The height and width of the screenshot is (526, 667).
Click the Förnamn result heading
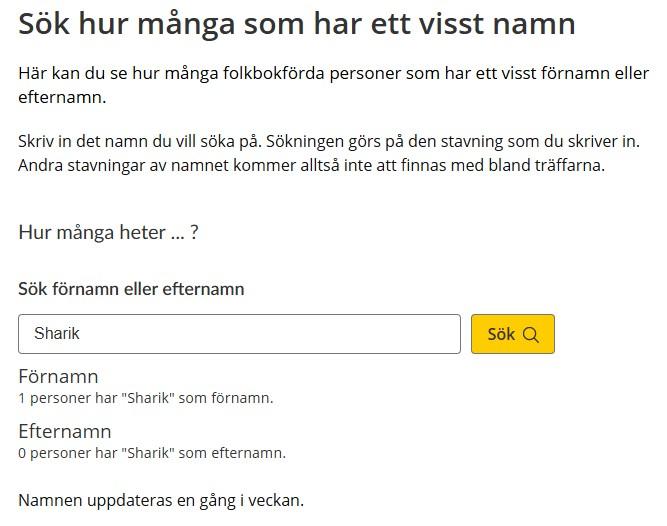pyautogui.click(x=58, y=376)
